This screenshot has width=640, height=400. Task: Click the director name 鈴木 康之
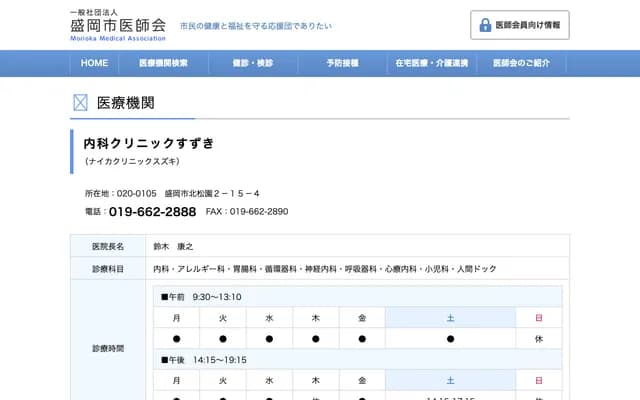point(173,246)
